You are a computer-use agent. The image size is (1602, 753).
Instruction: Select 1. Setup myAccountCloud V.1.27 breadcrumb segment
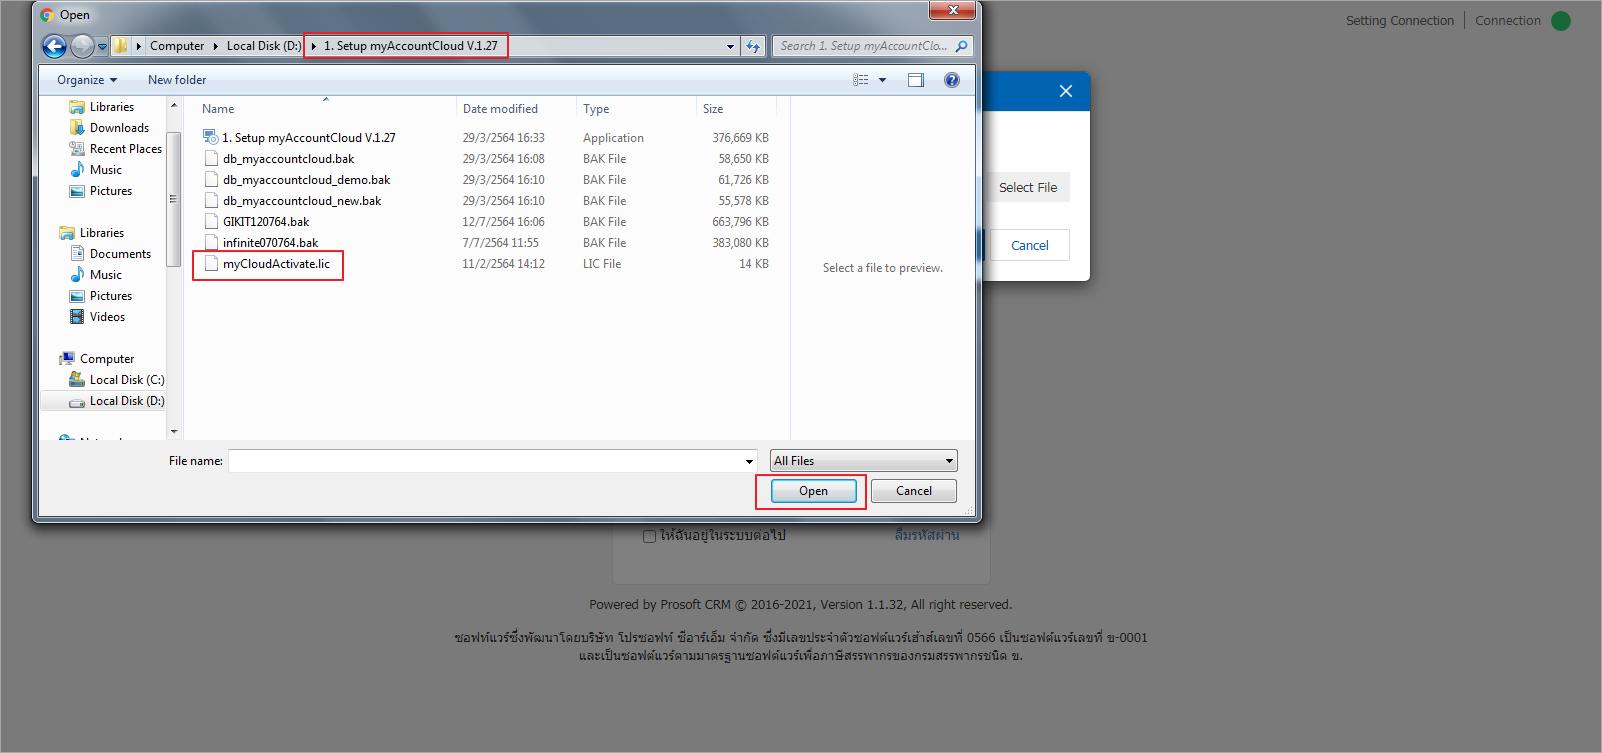tap(411, 46)
